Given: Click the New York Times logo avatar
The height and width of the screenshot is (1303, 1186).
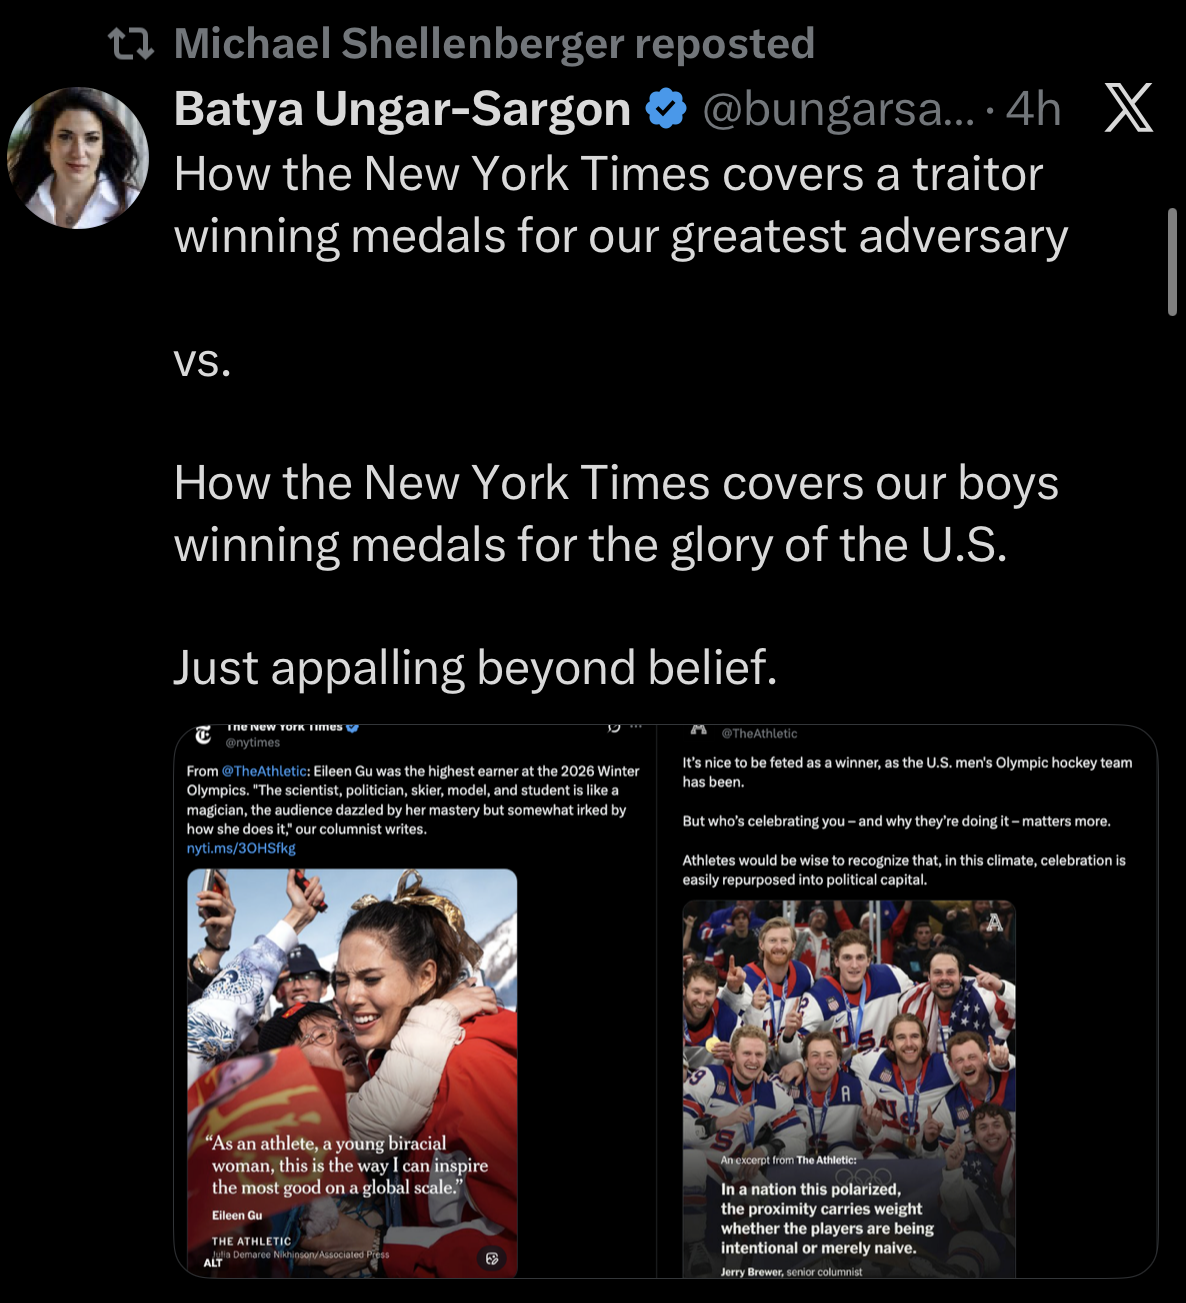Looking at the screenshot, I should click(x=203, y=735).
